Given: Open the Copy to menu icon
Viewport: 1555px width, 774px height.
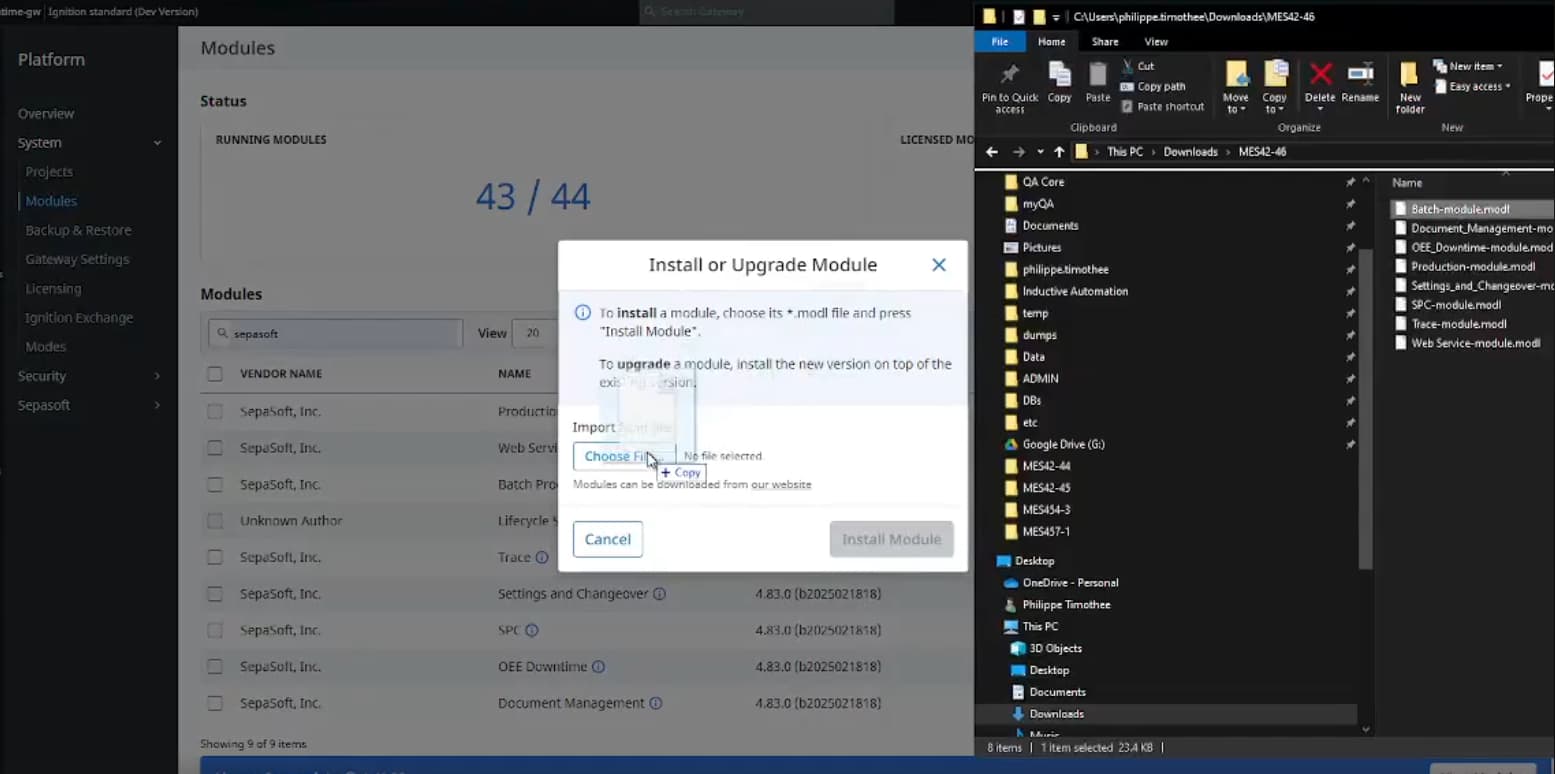Looking at the screenshot, I should (1275, 74).
